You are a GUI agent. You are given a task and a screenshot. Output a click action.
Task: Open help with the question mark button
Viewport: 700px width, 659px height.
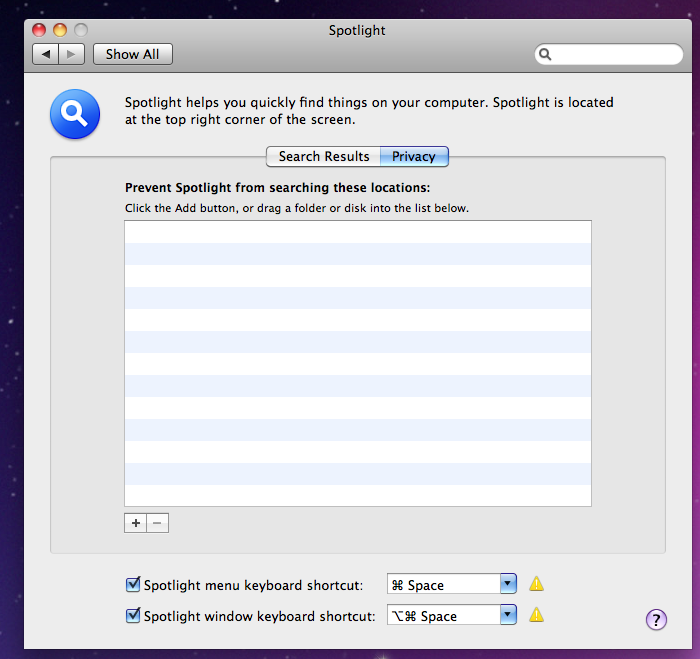click(x=656, y=620)
